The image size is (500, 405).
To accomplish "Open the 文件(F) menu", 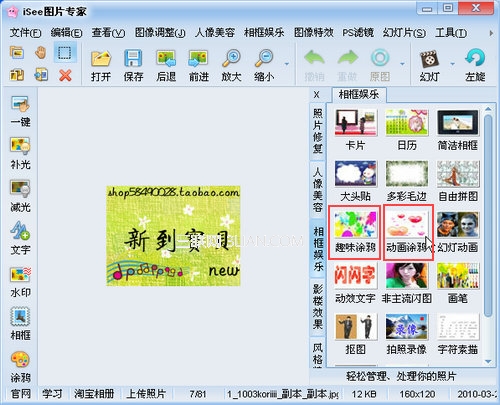I will pyautogui.click(x=26, y=33).
